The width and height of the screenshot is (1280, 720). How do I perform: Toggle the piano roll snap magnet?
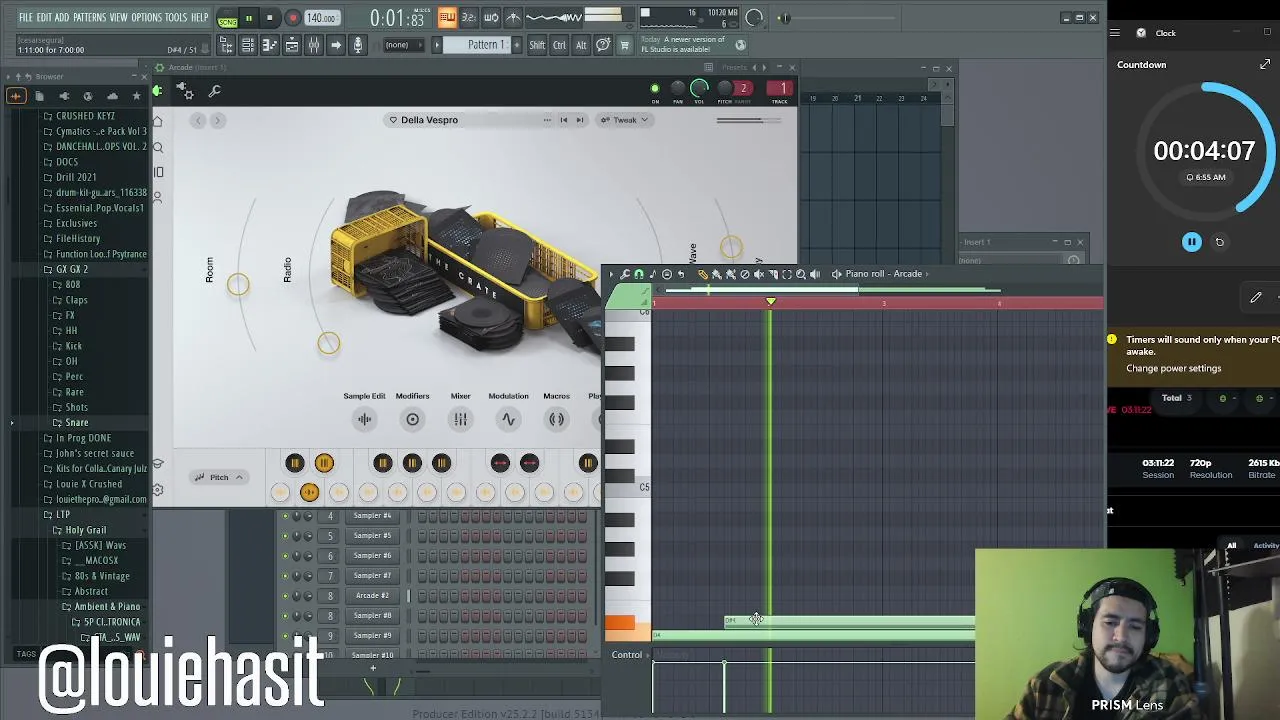(639, 274)
